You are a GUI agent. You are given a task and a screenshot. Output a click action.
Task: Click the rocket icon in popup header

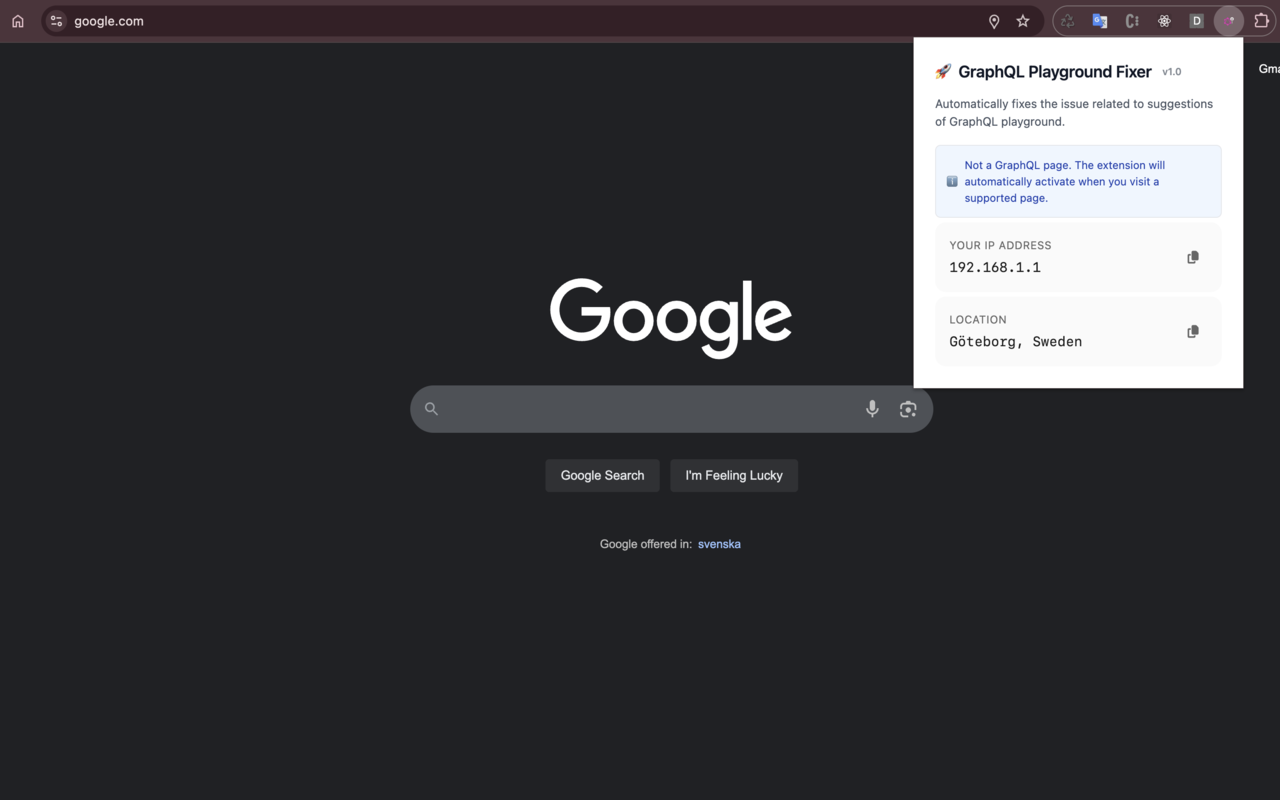coord(943,72)
